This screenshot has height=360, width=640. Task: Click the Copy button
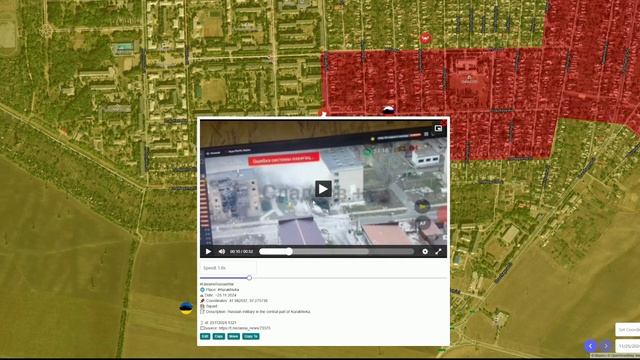tap(219, 336)
